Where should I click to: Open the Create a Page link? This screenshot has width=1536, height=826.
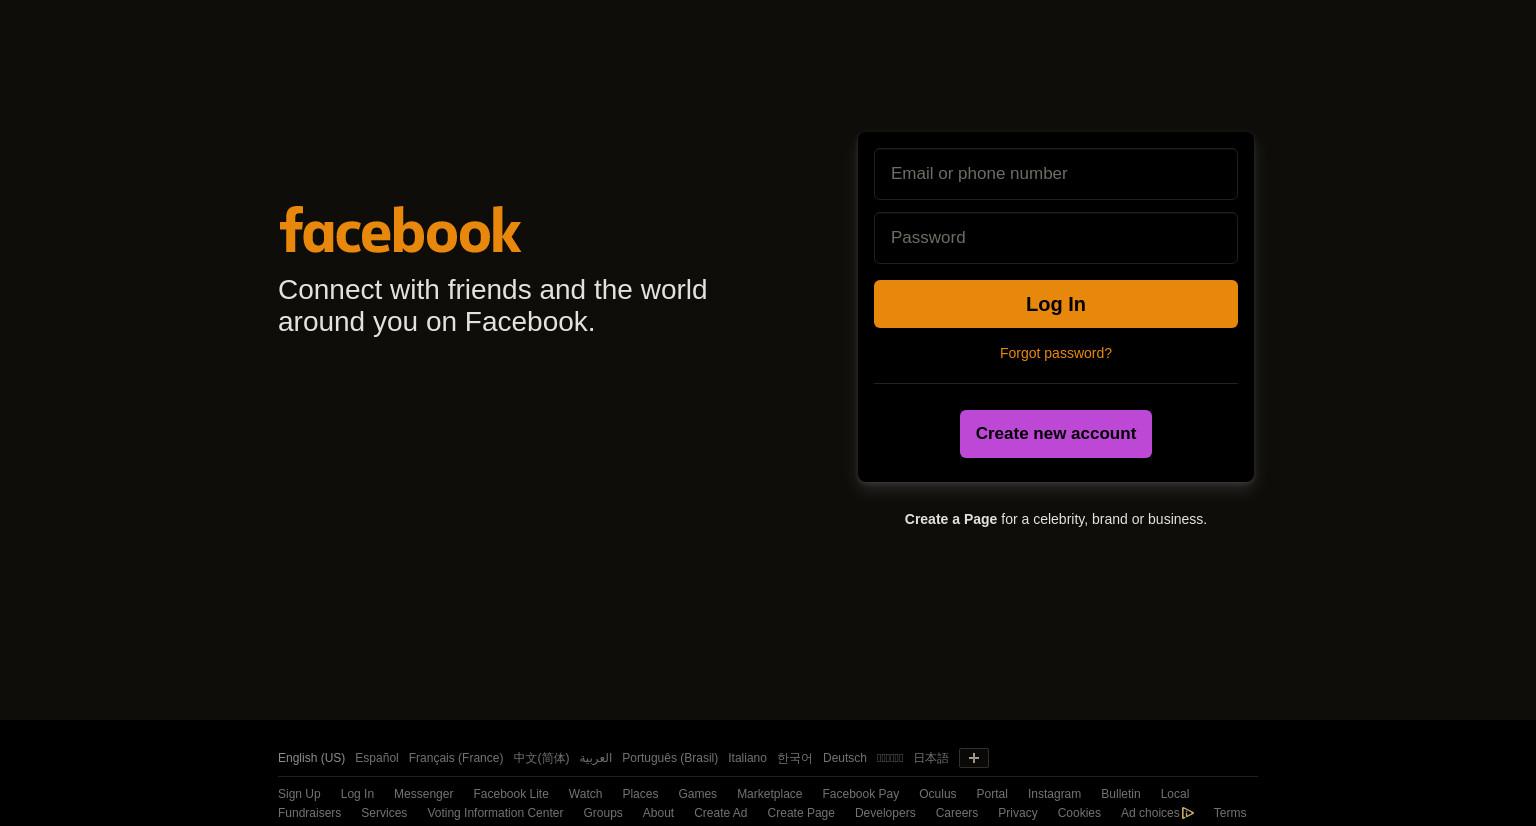pyautogui.click(x=950, y=519)
